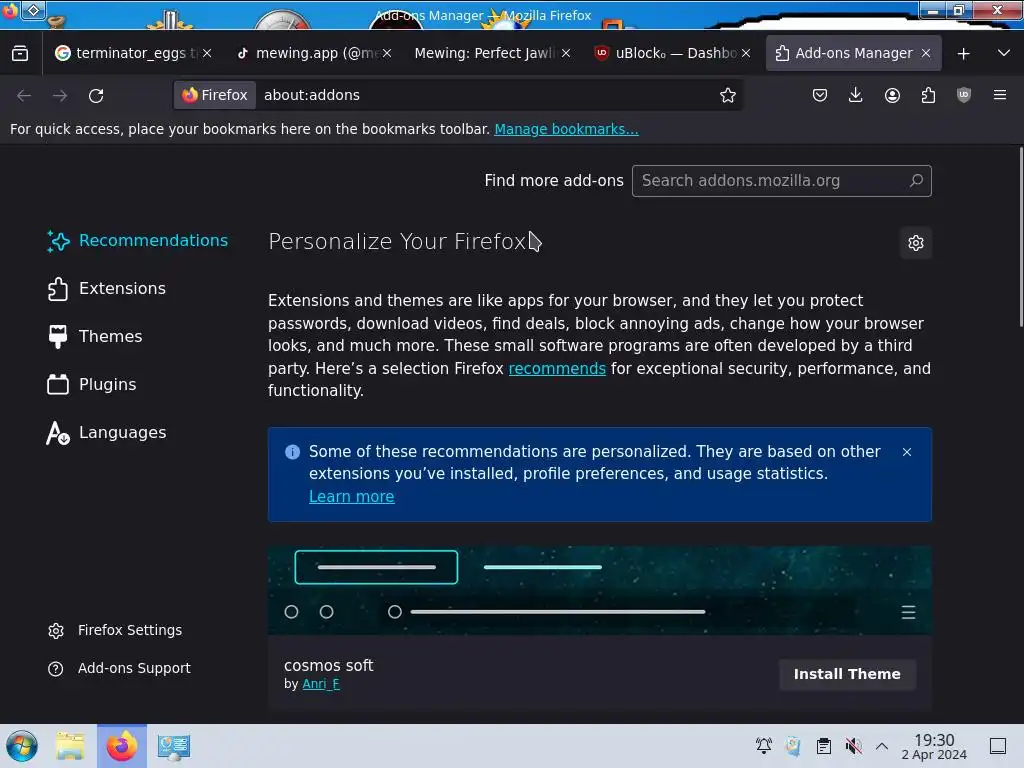Click Learn more in the blue notice
The width and height of the screenshot is (1024, 768).
point(351,496)
